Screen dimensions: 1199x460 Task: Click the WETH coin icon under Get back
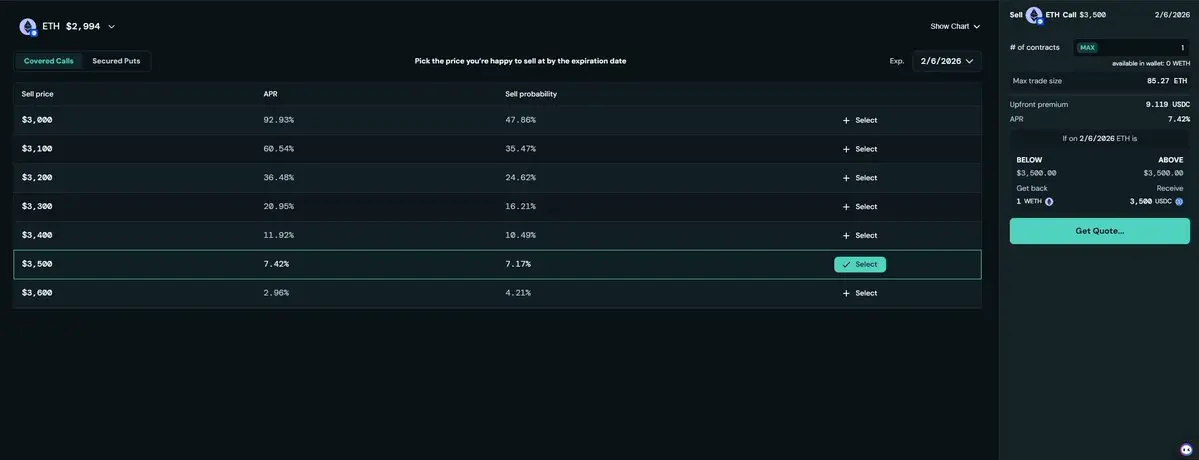[x=1049, y=202]
